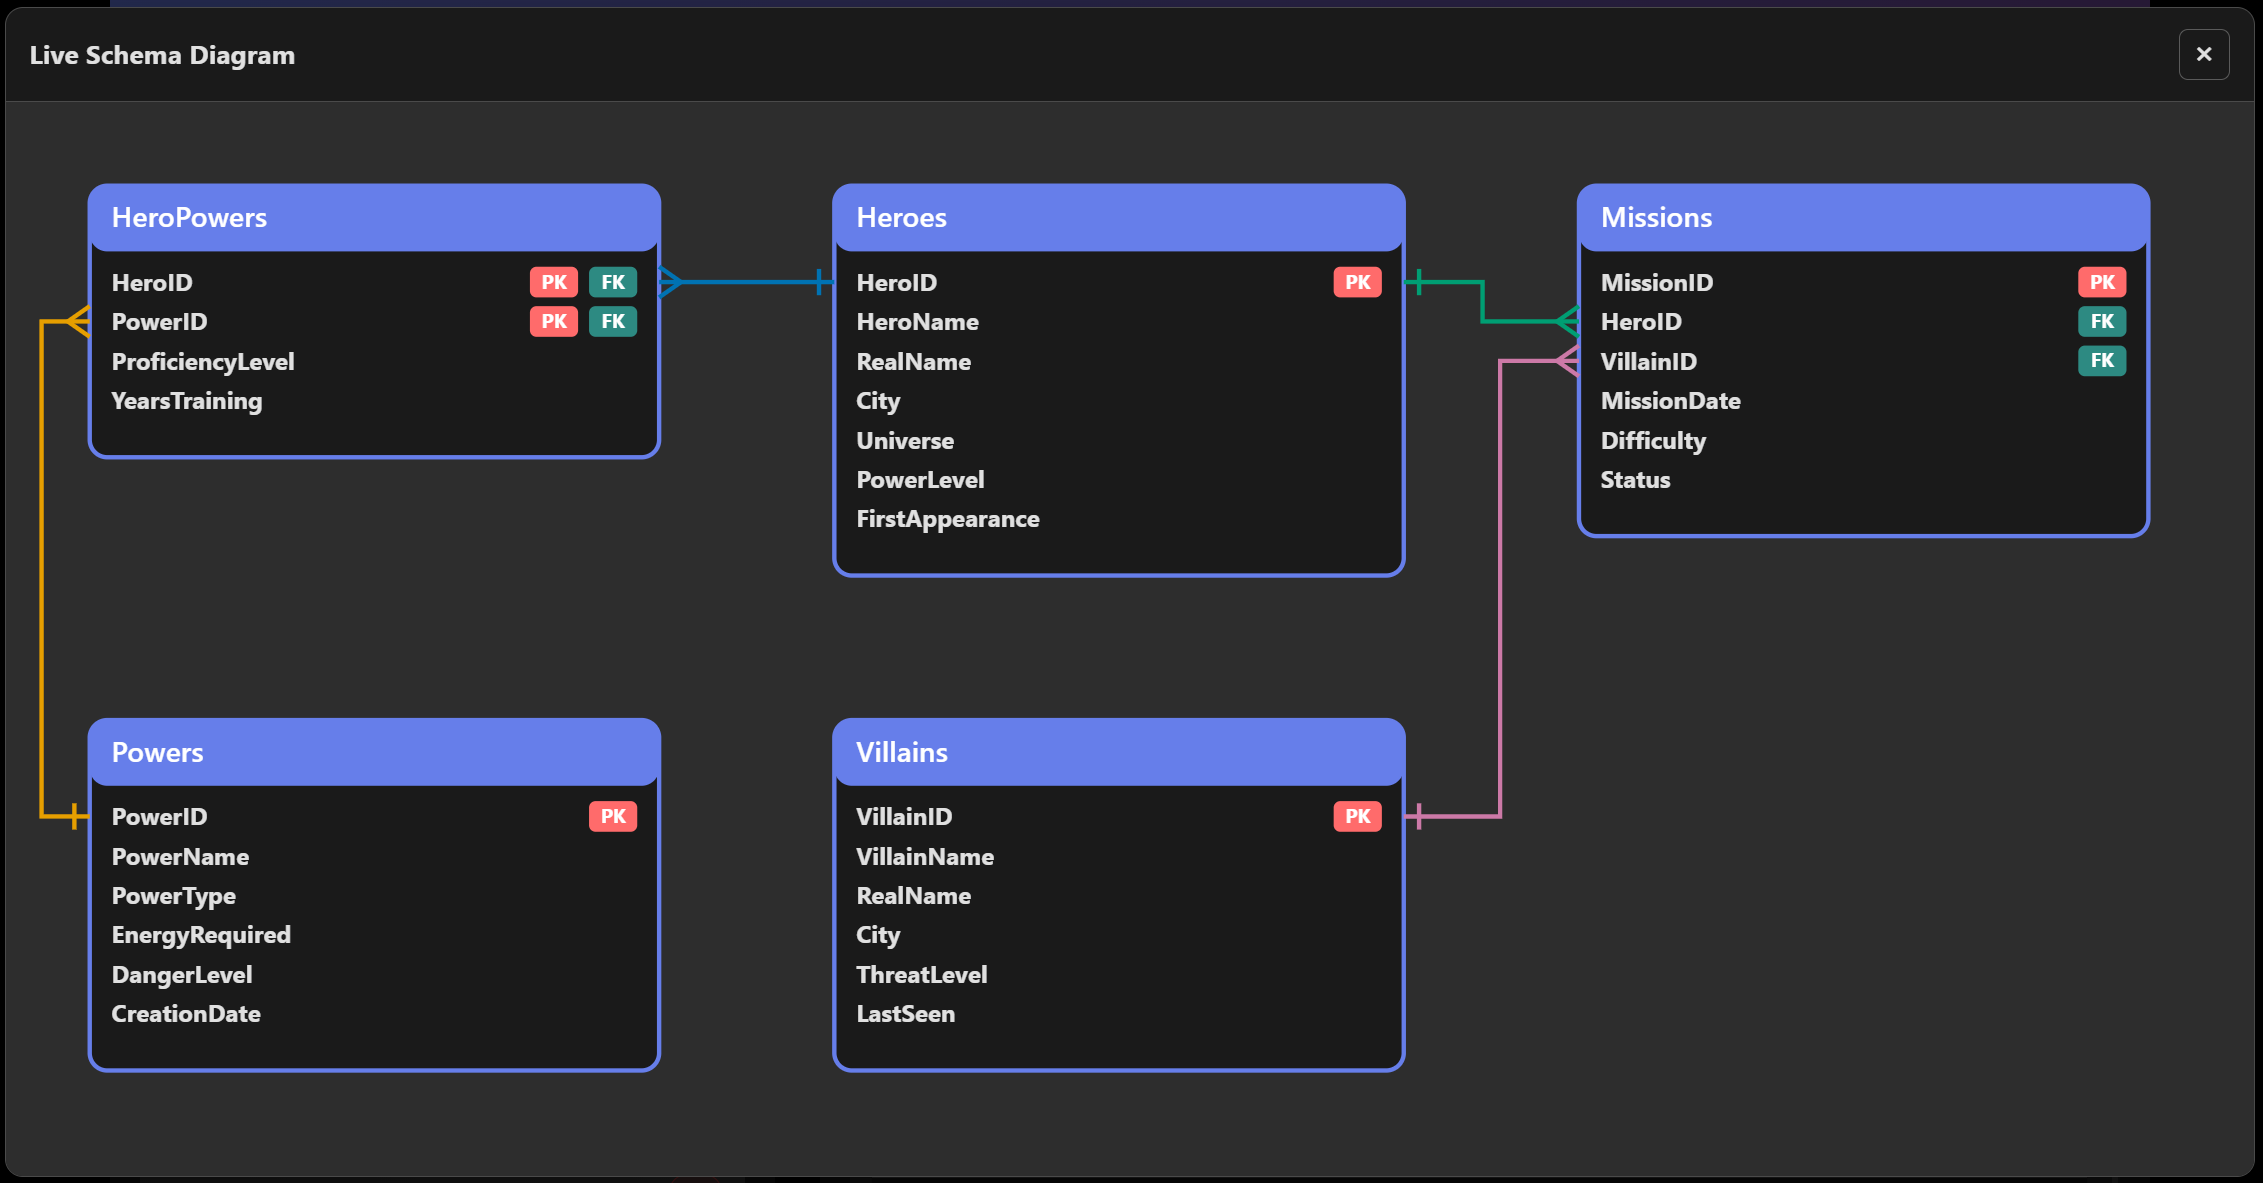Click the orange HeroPowers-Powers relationship line

41,570
